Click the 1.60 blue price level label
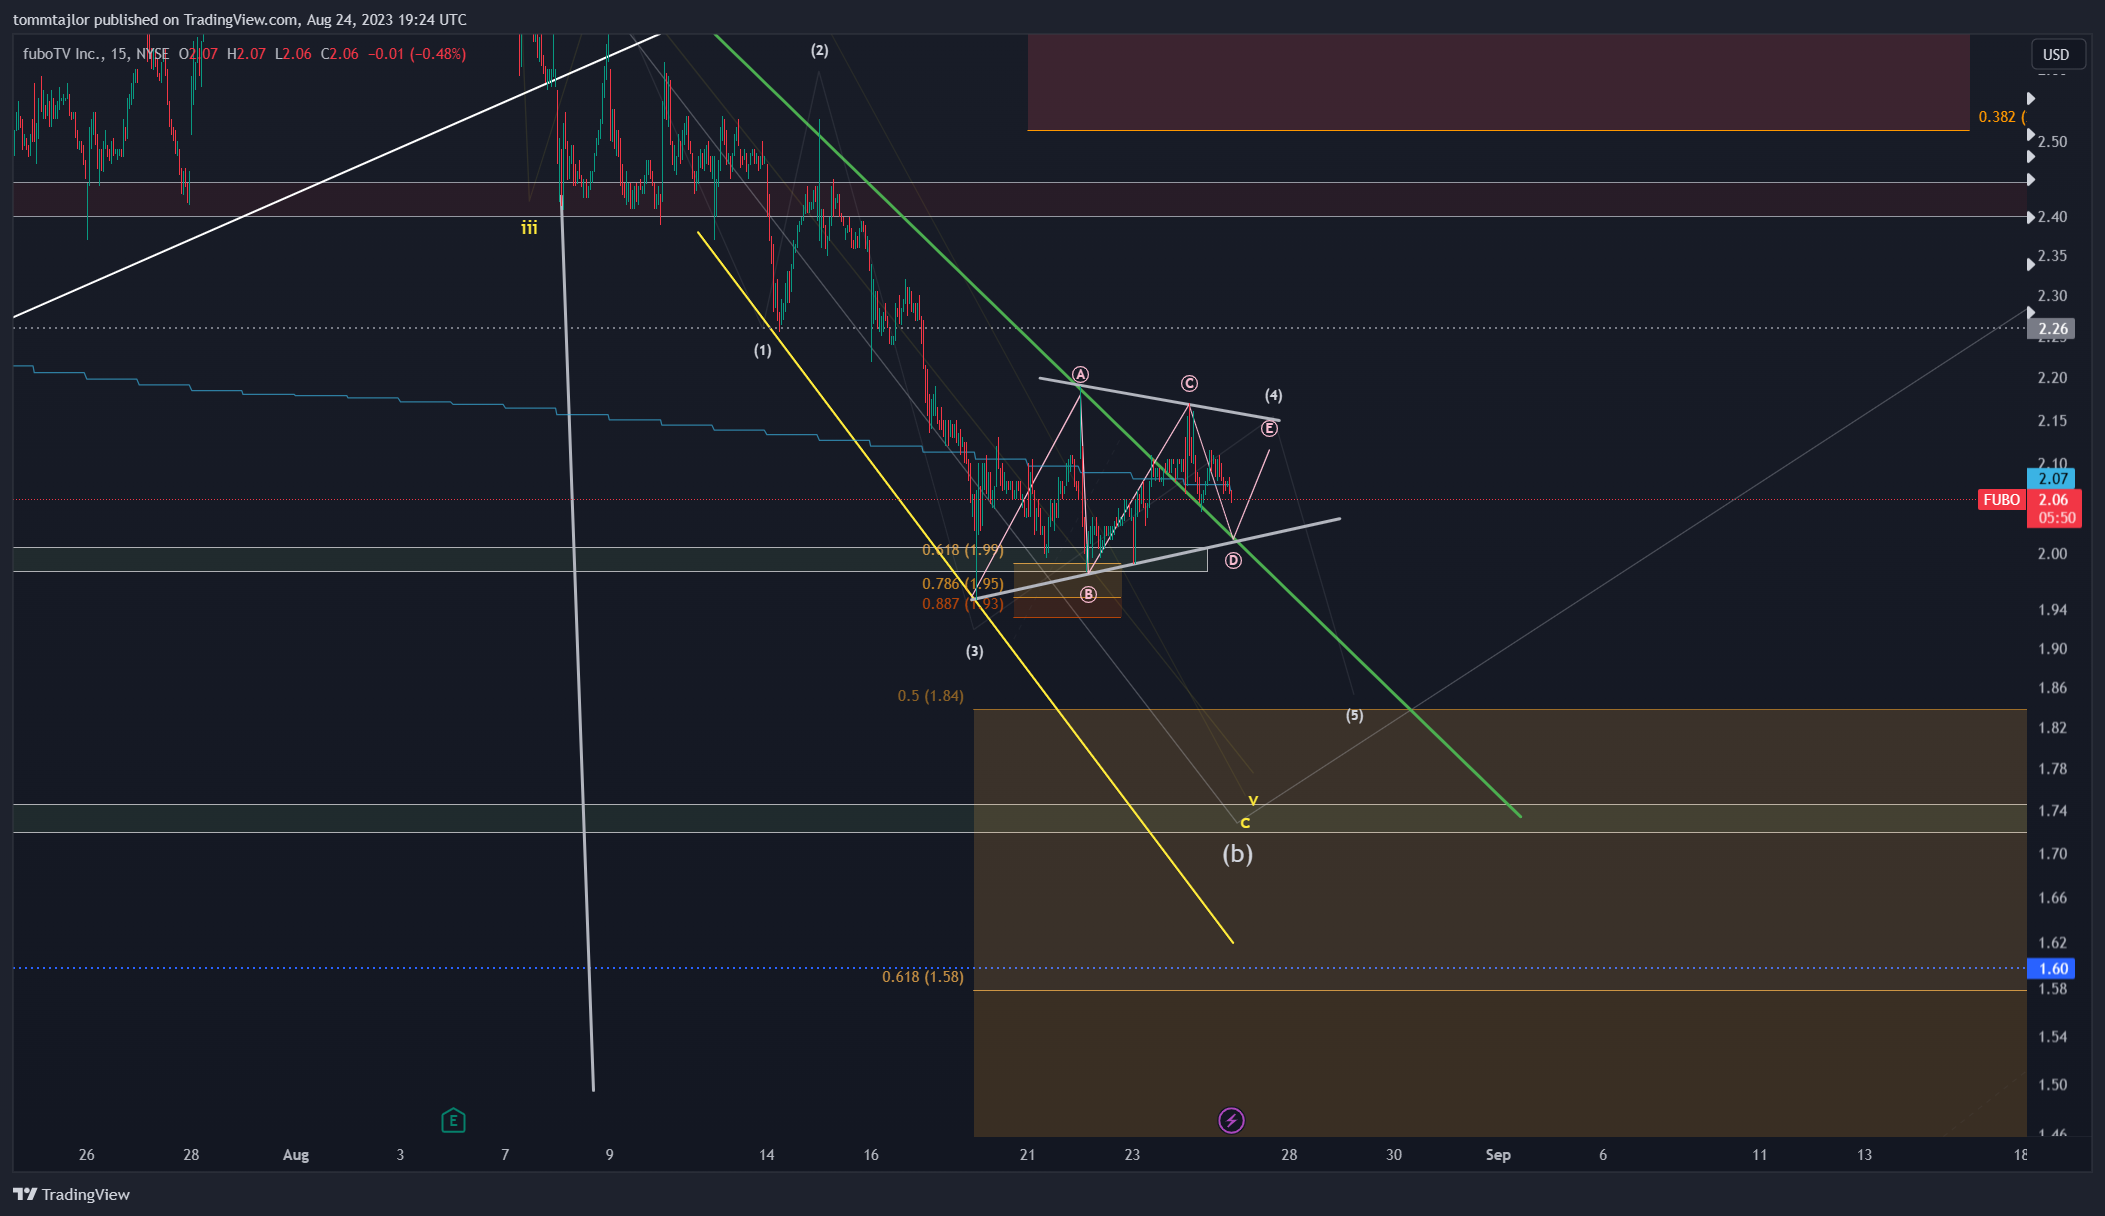 click(x=2053, y=968)
